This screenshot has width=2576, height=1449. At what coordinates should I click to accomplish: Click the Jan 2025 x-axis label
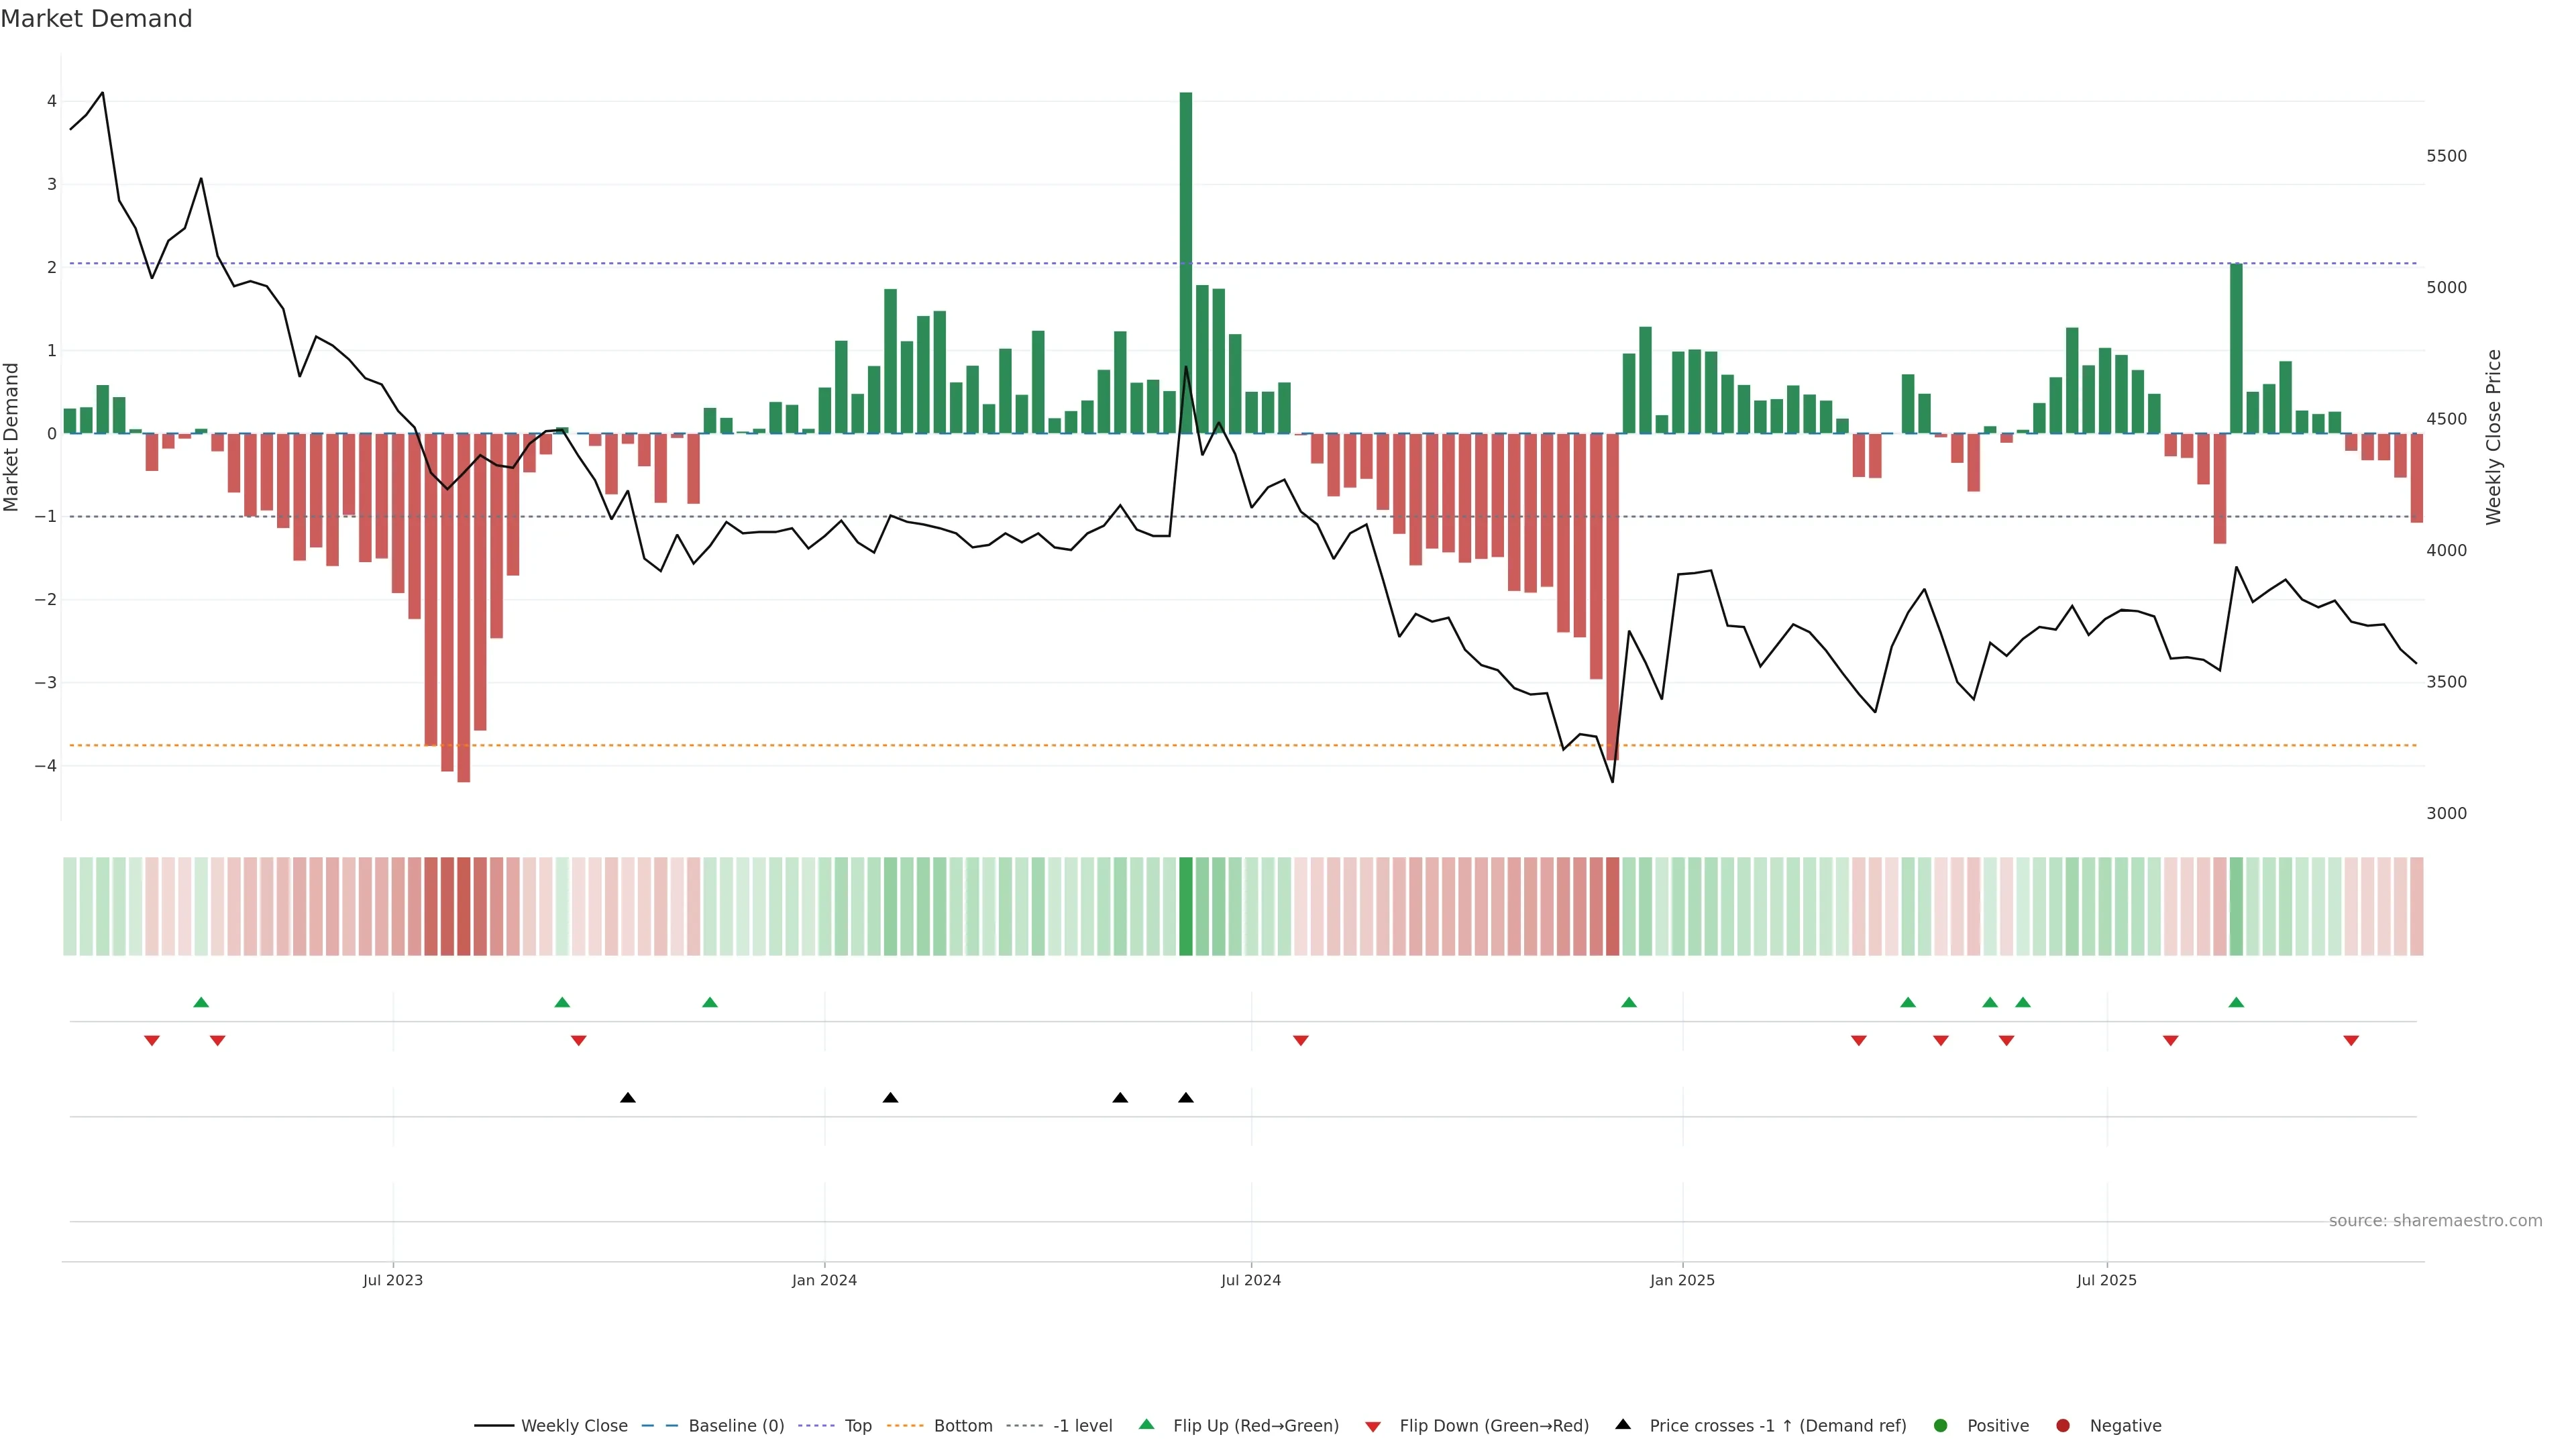click(x=1682, y=1280)
